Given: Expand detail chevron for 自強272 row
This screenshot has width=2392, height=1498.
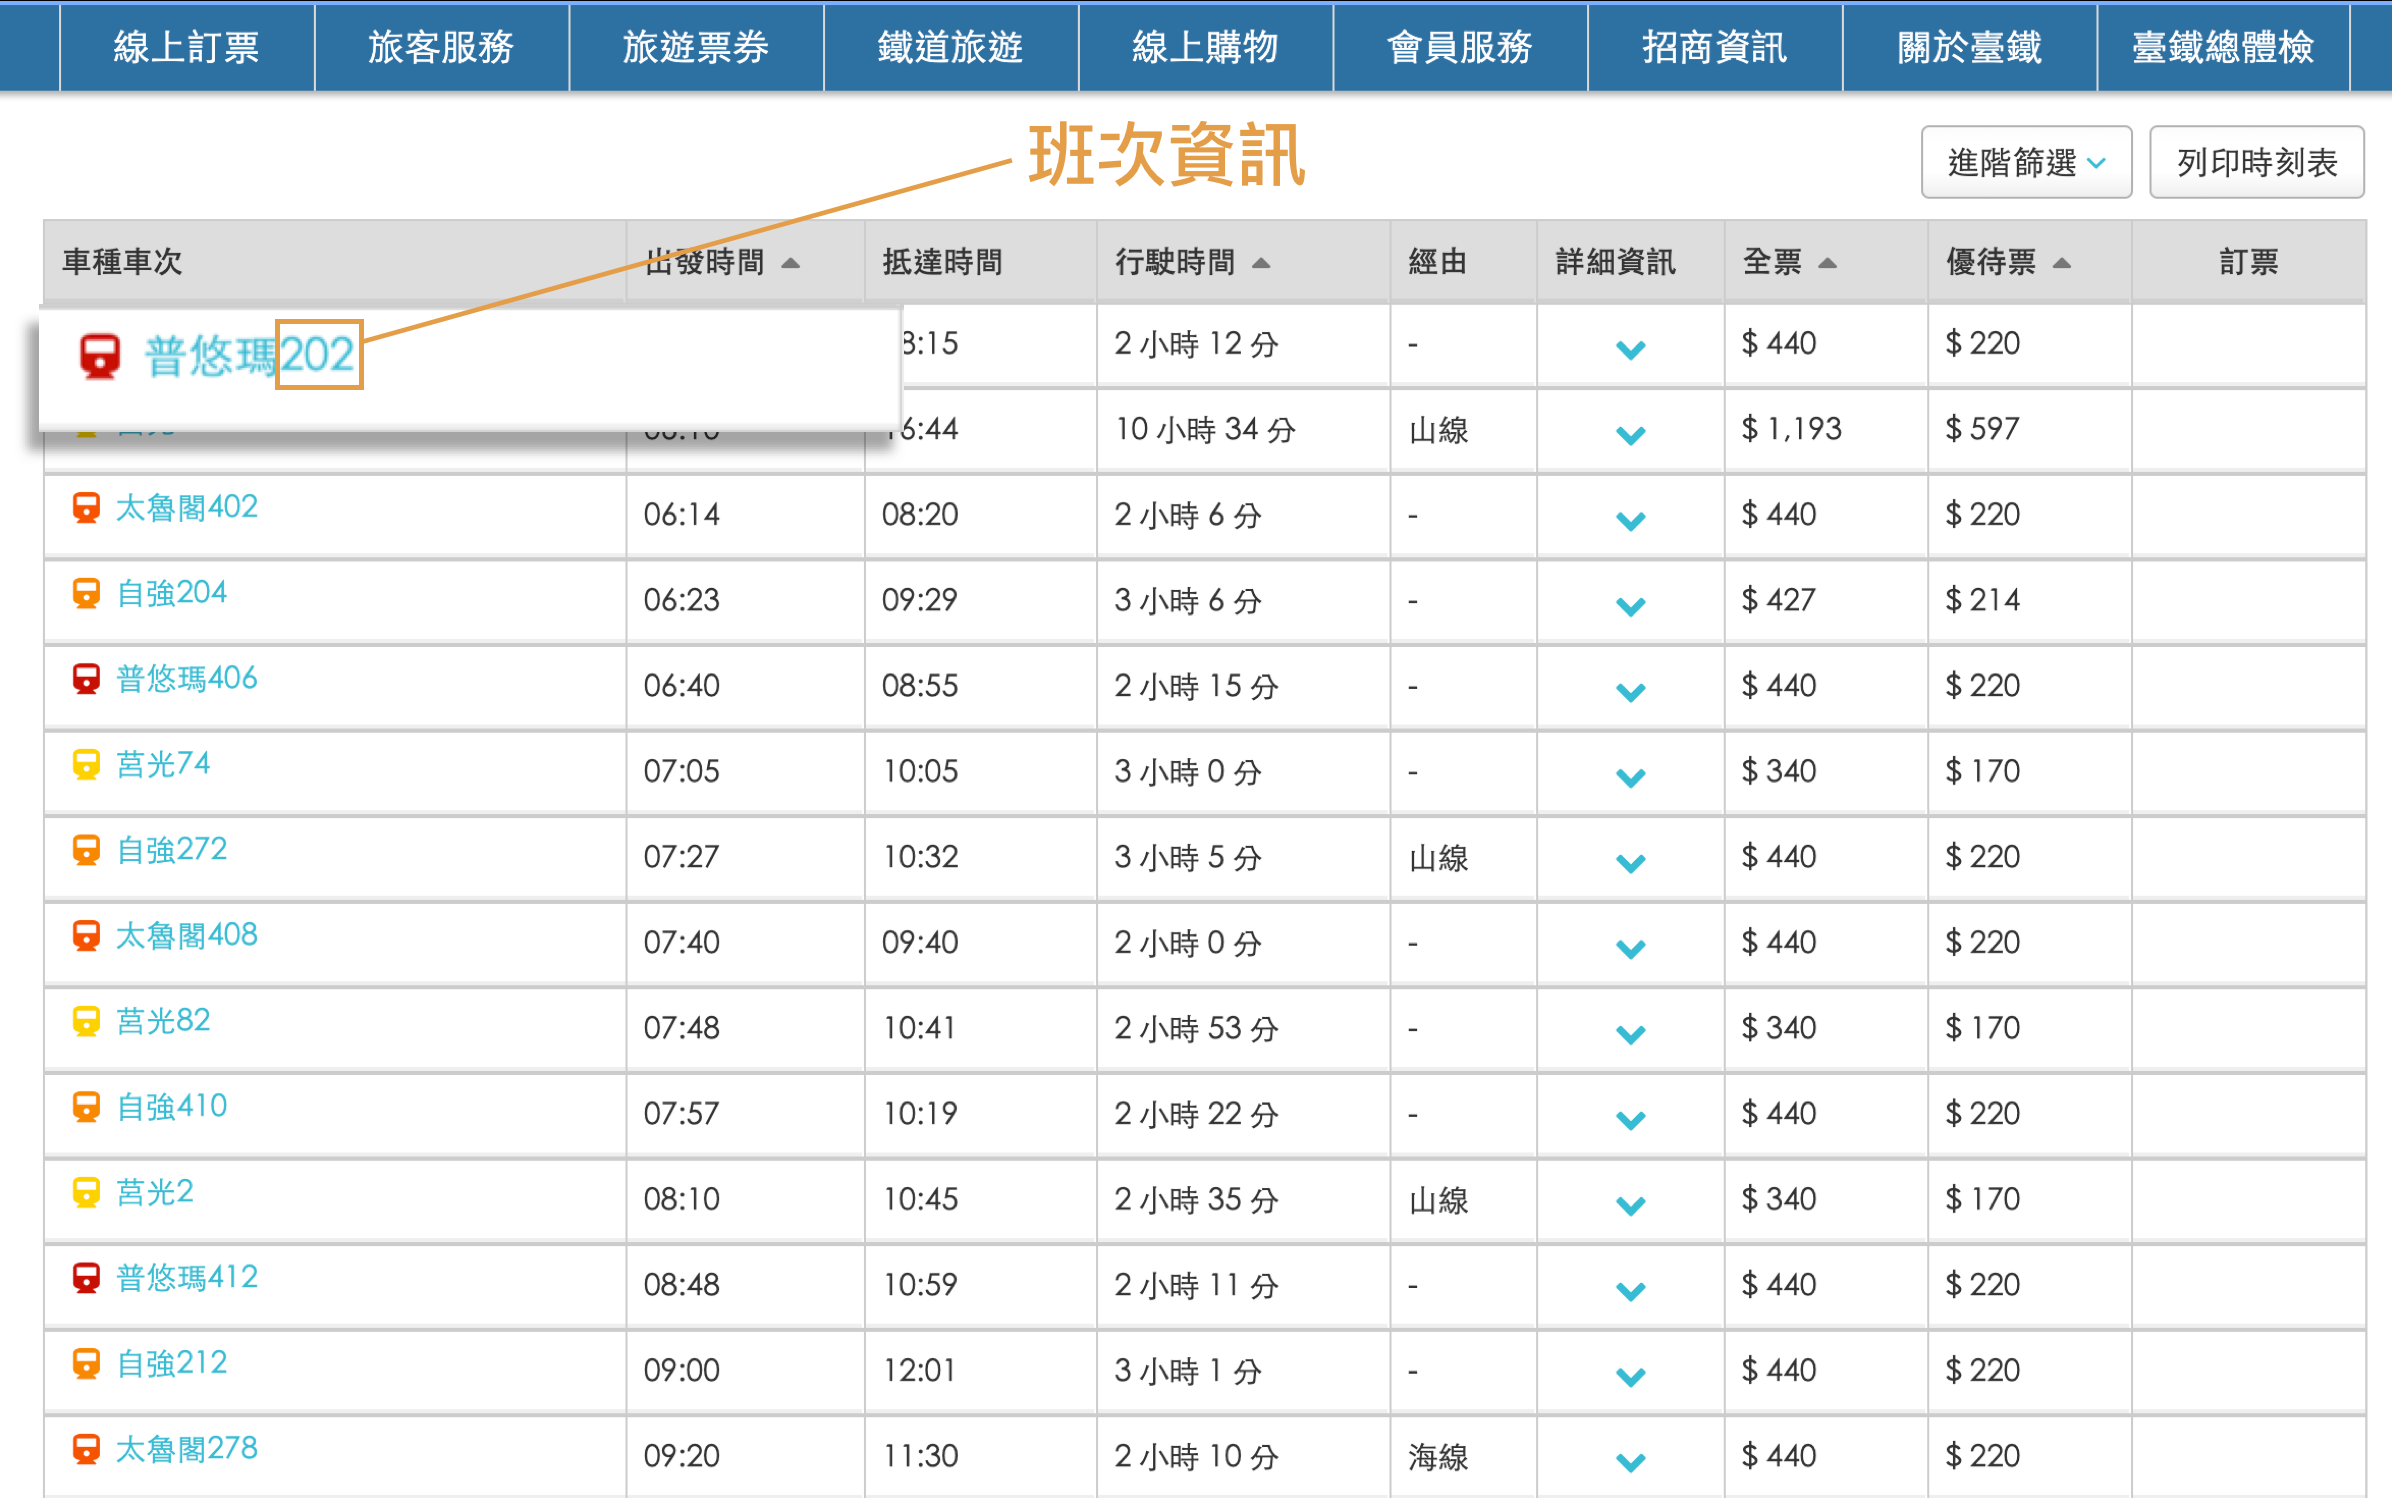Looking at the screenshot, I should pos(1630,862).
